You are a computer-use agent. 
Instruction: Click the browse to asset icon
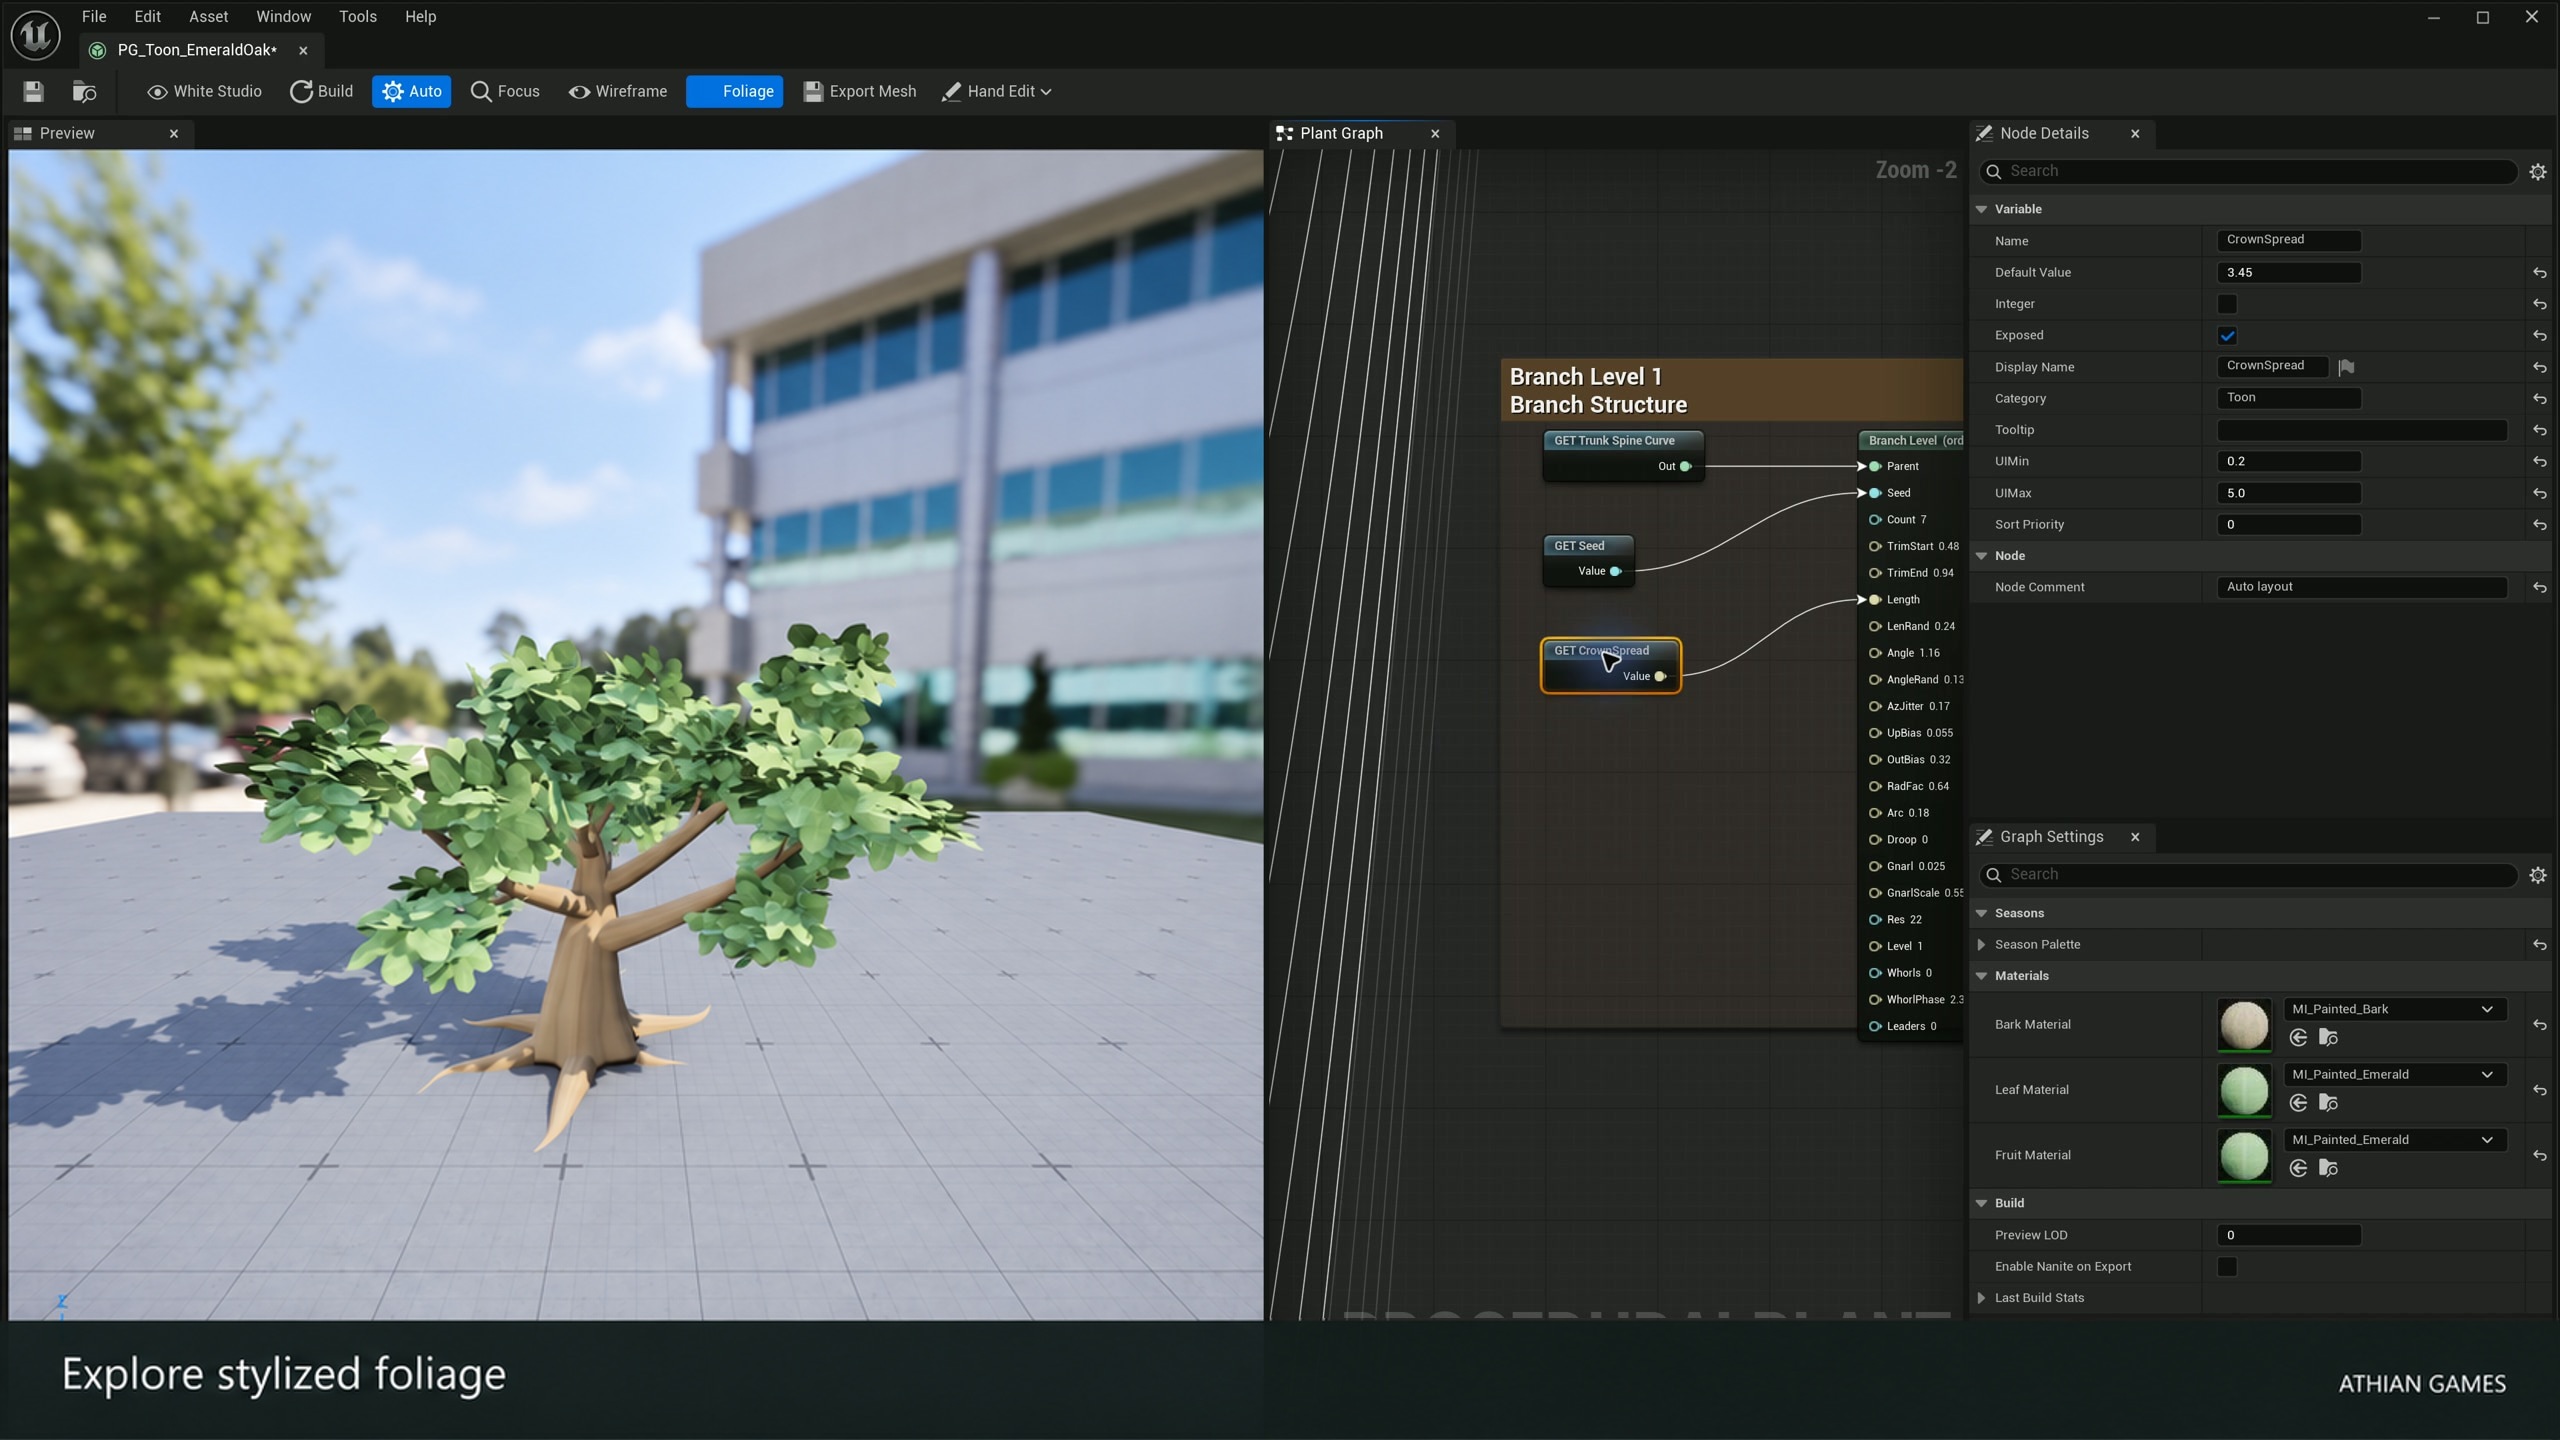(85, 91)
